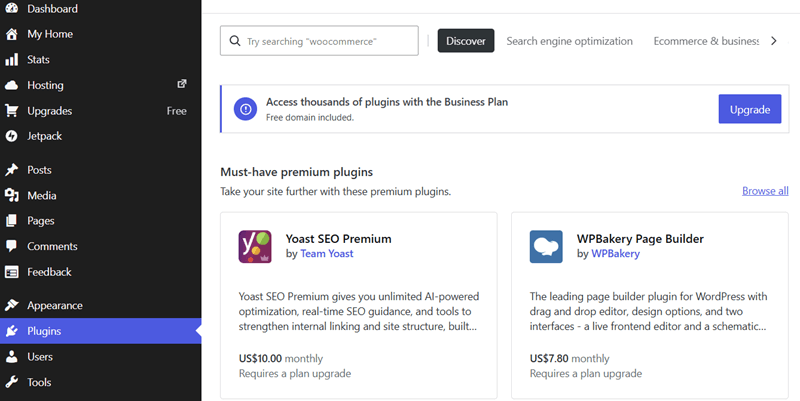Viewport: 800px width, 401px height.
Task: Click the My Home house icon
Action: [x=11, y=34]
